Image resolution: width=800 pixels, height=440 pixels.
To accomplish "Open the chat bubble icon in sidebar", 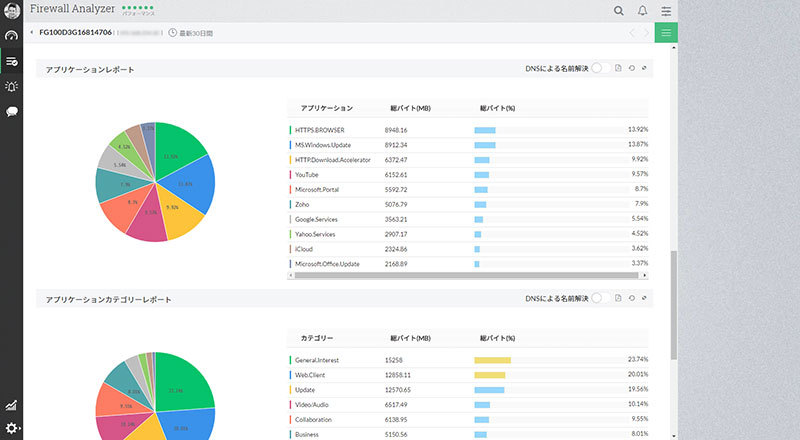I will tap(11, 112).
